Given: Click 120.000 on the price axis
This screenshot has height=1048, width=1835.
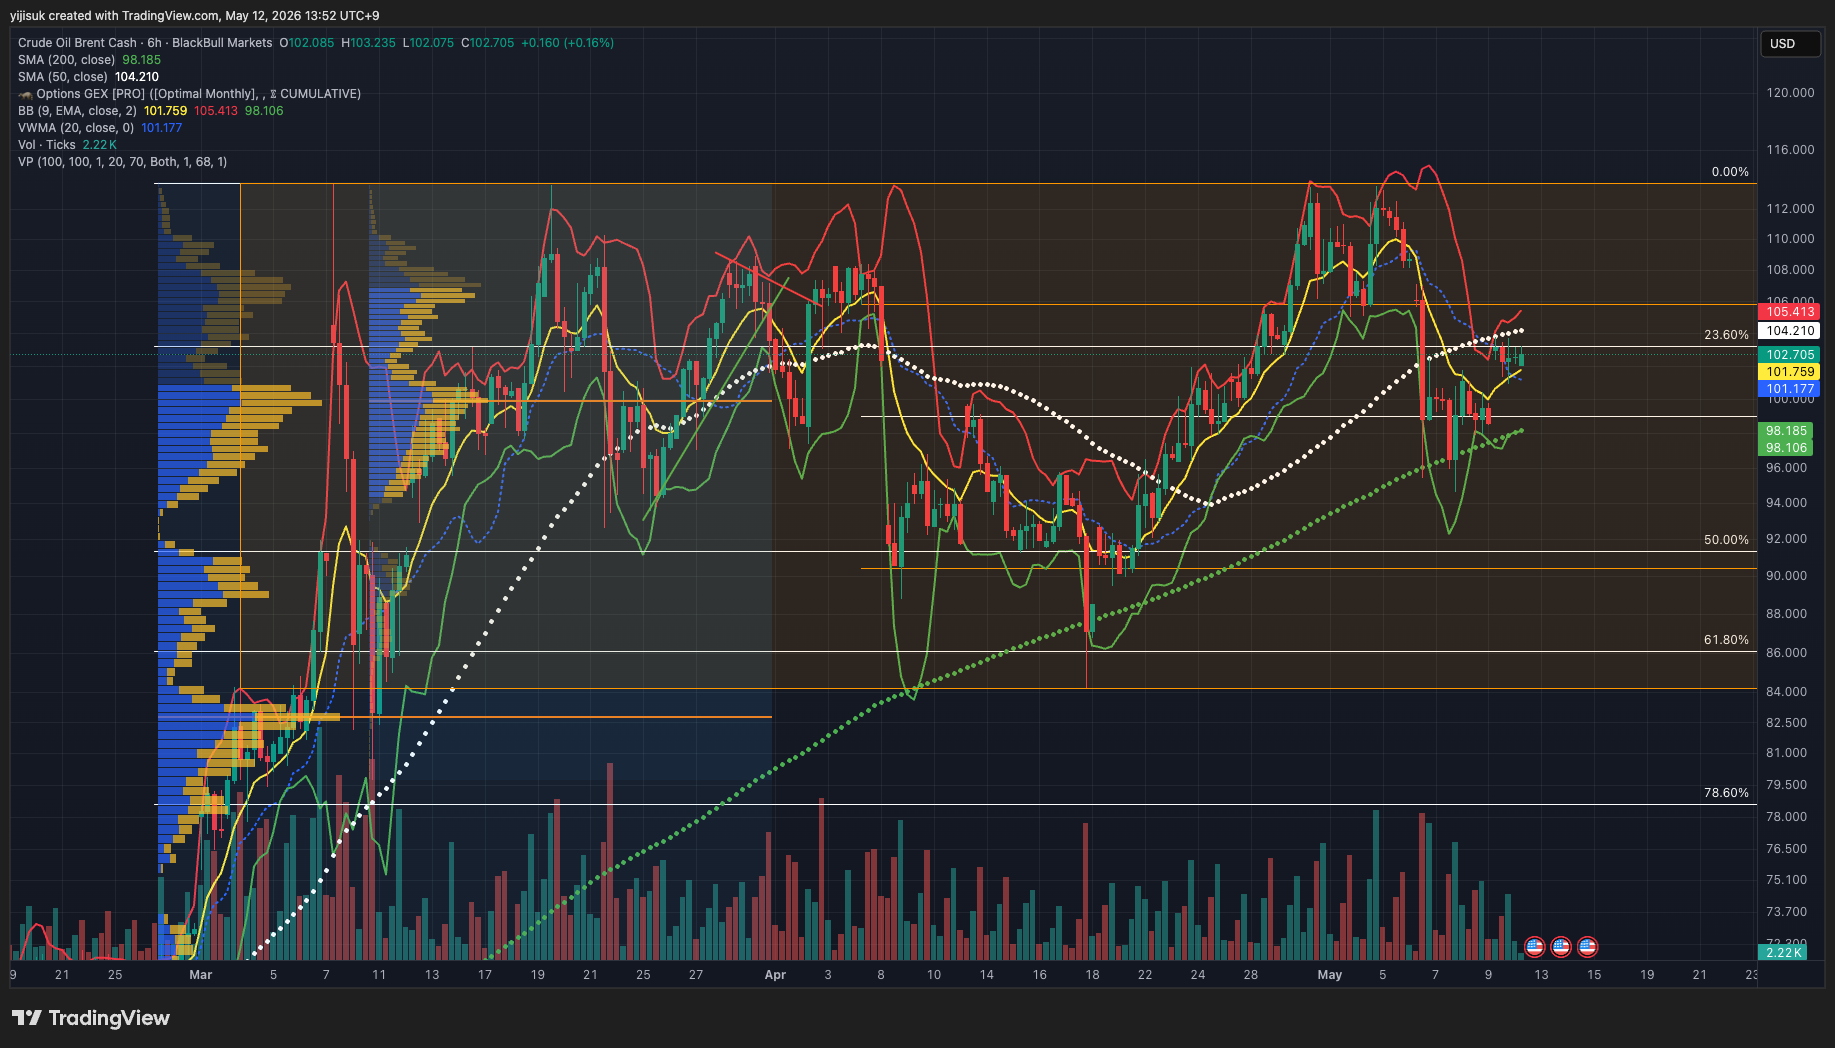Looking at the screenshot, I should [x=1790, y=93].
